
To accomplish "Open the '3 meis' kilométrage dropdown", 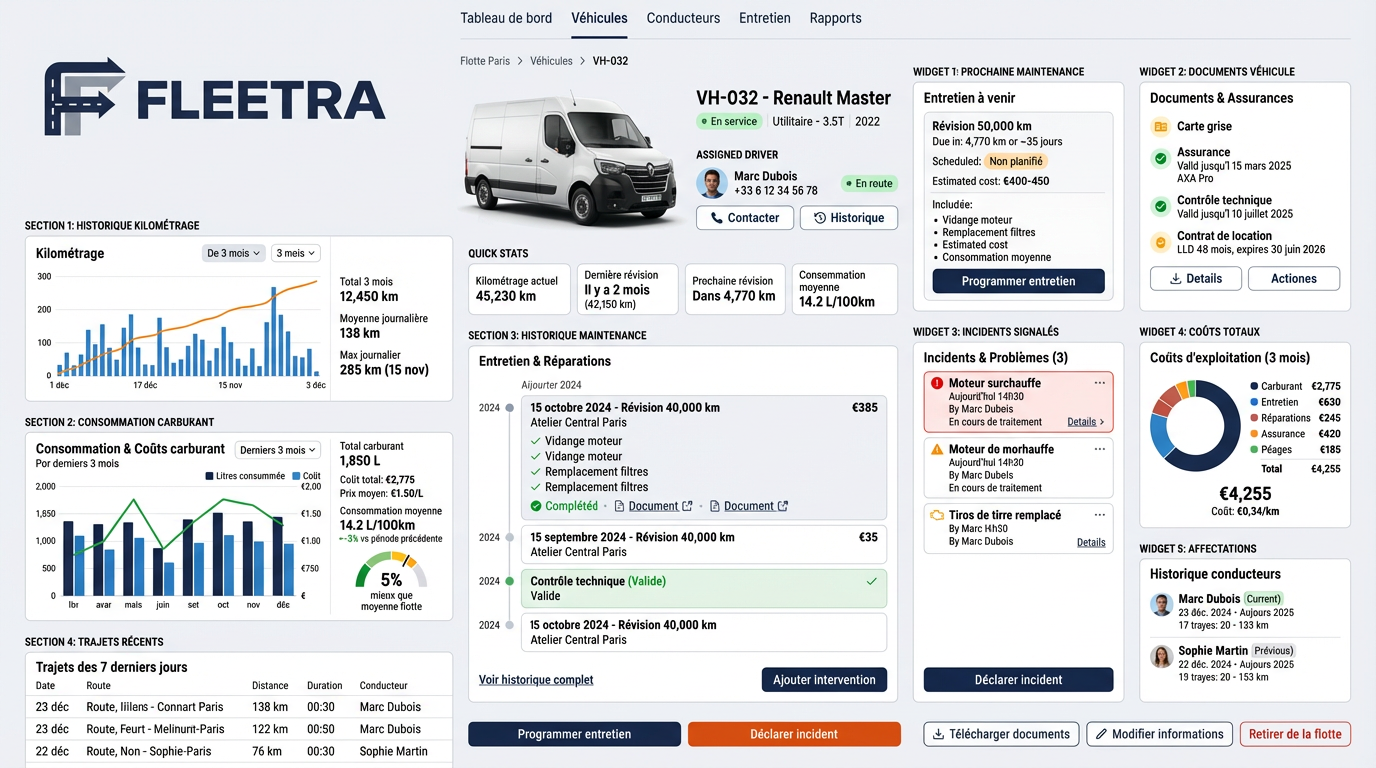I will tap(295, 253).
